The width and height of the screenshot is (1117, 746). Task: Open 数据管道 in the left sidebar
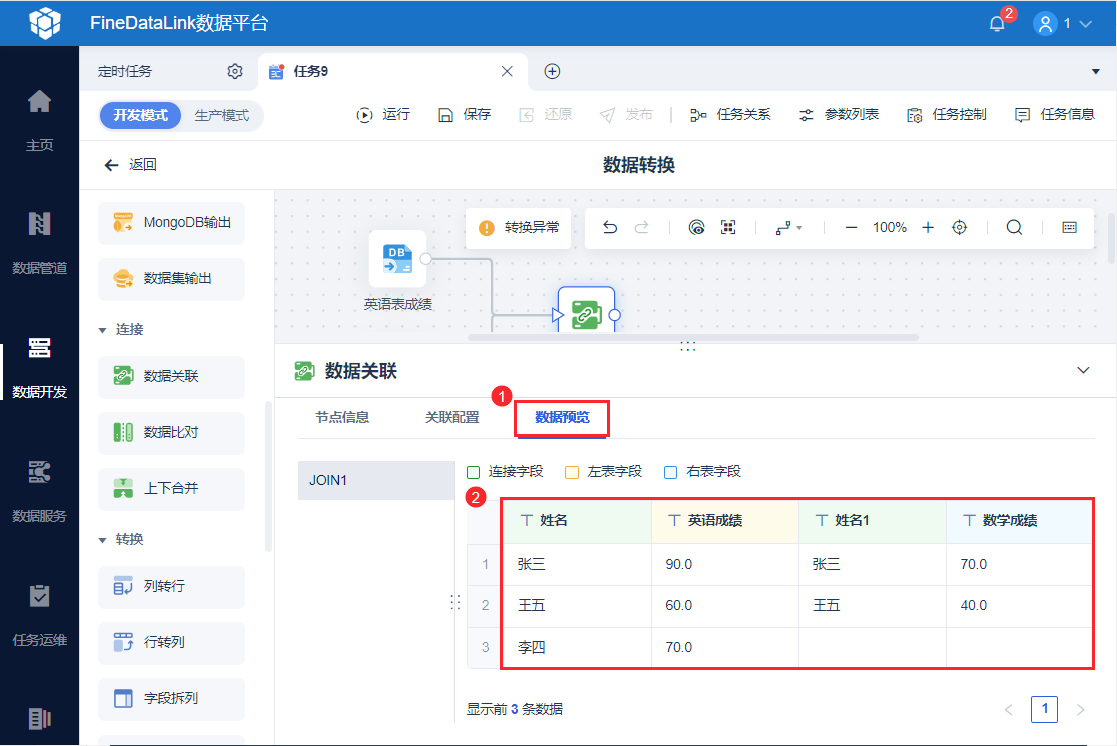[x=39, y=244]
